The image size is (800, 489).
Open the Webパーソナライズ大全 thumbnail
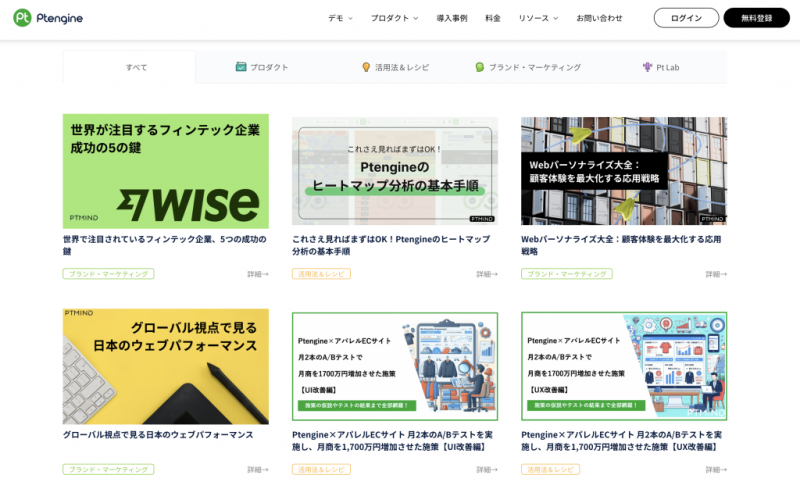[x=624, y=171]
